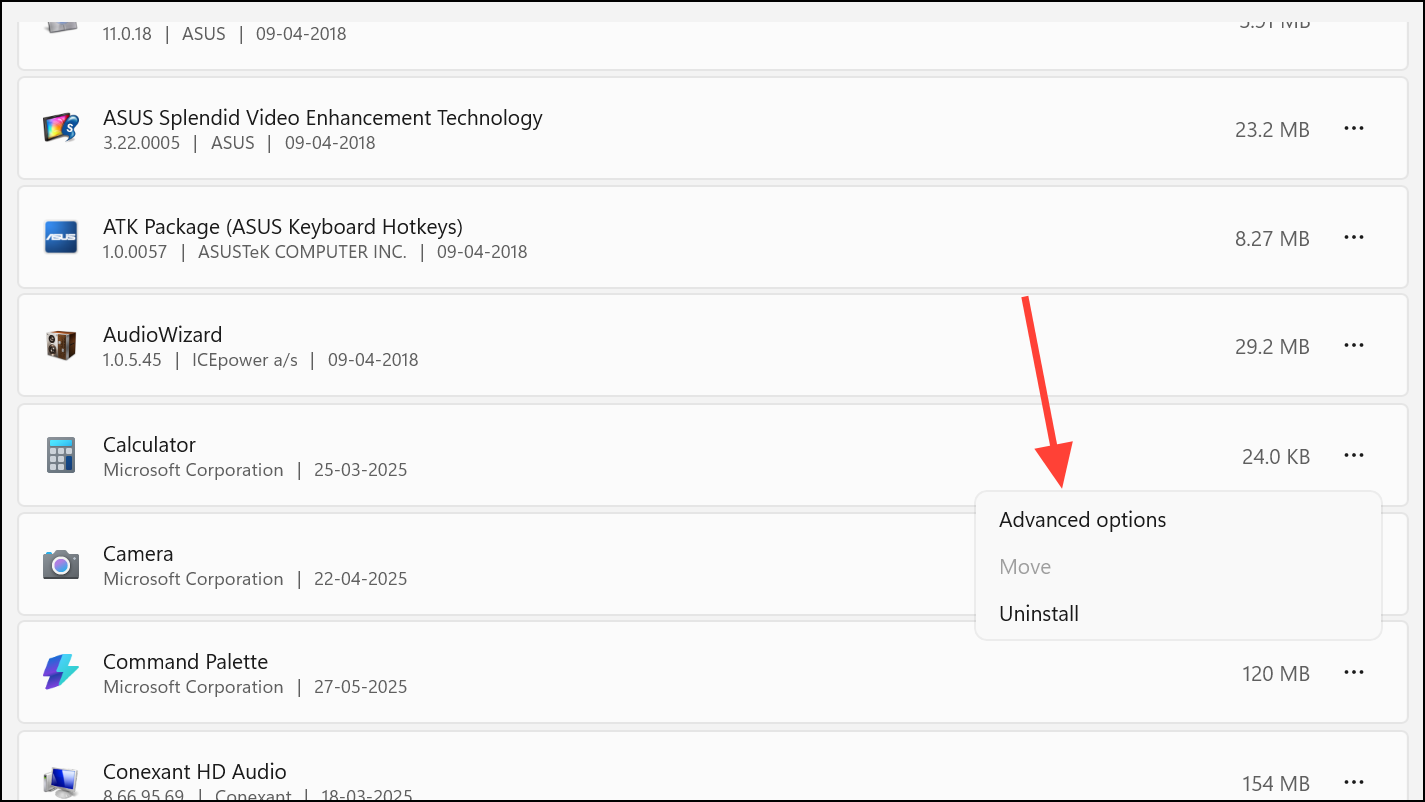This screenshot has width=1425, height=802.
Task: Open more options for ASUS Splendid Video Enhancement
Action: point(1354,128)
